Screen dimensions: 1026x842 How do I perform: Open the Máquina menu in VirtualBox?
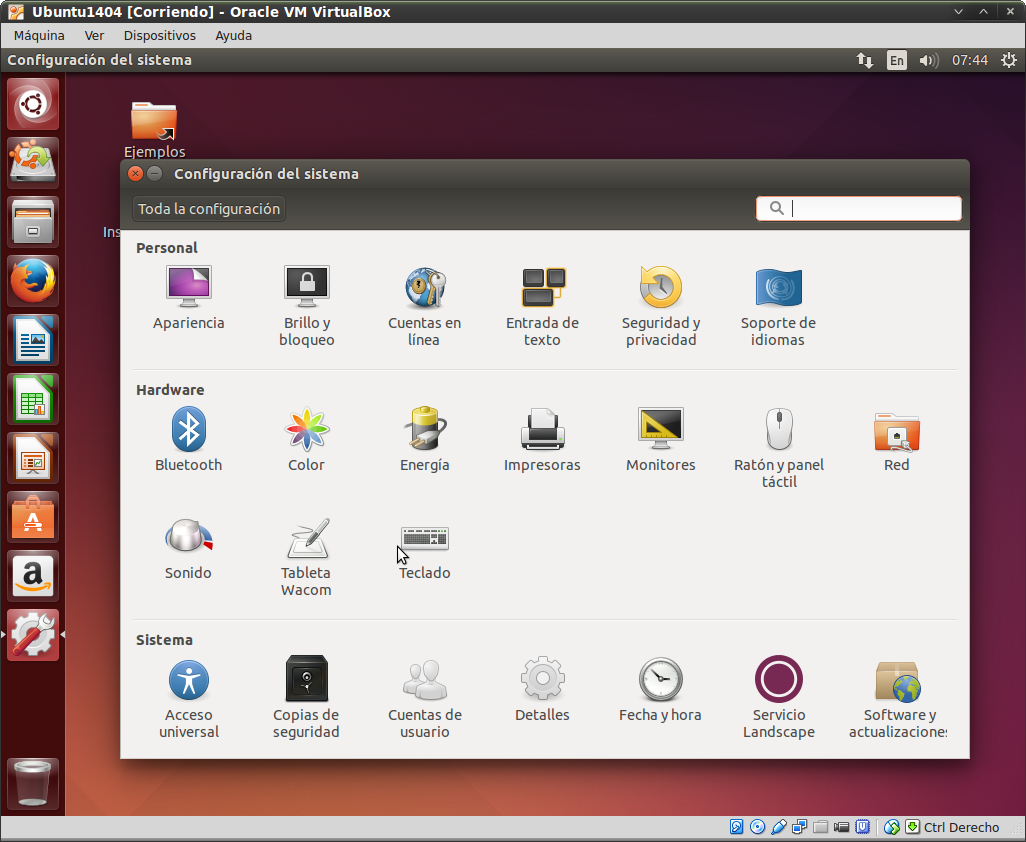pyautogui.click(x=39, y=35)
